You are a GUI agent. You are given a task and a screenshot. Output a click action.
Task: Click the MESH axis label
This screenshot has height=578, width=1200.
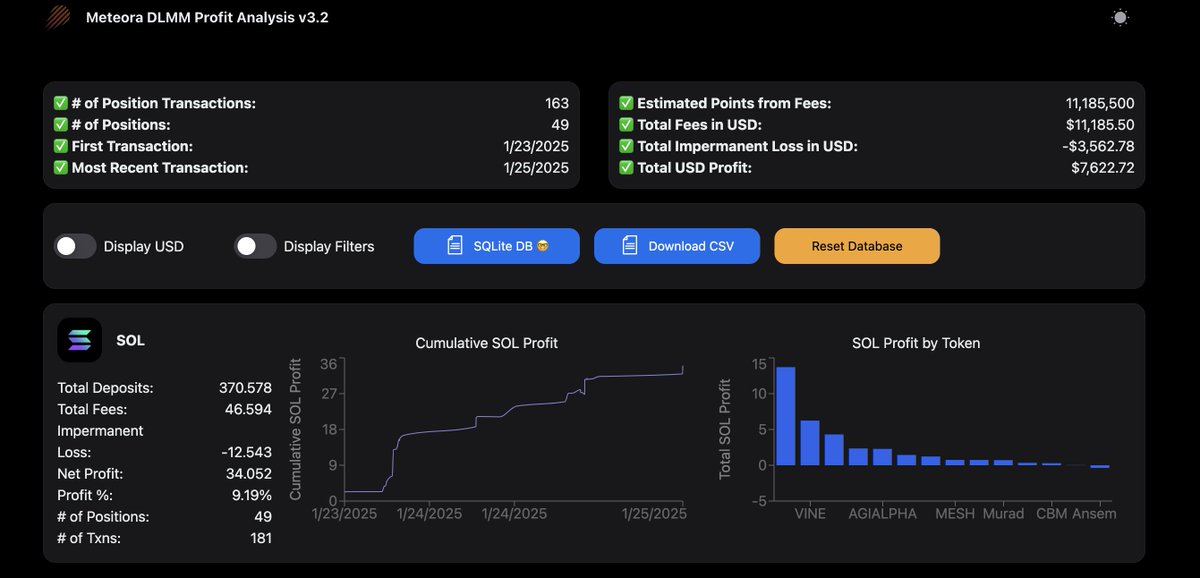coord(954,513)
